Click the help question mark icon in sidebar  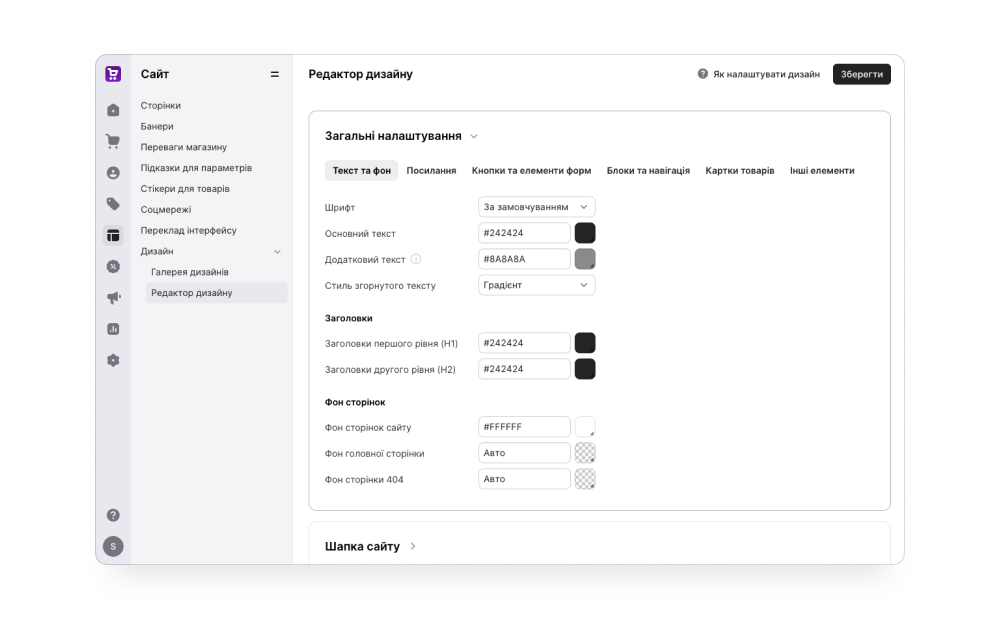113,515
